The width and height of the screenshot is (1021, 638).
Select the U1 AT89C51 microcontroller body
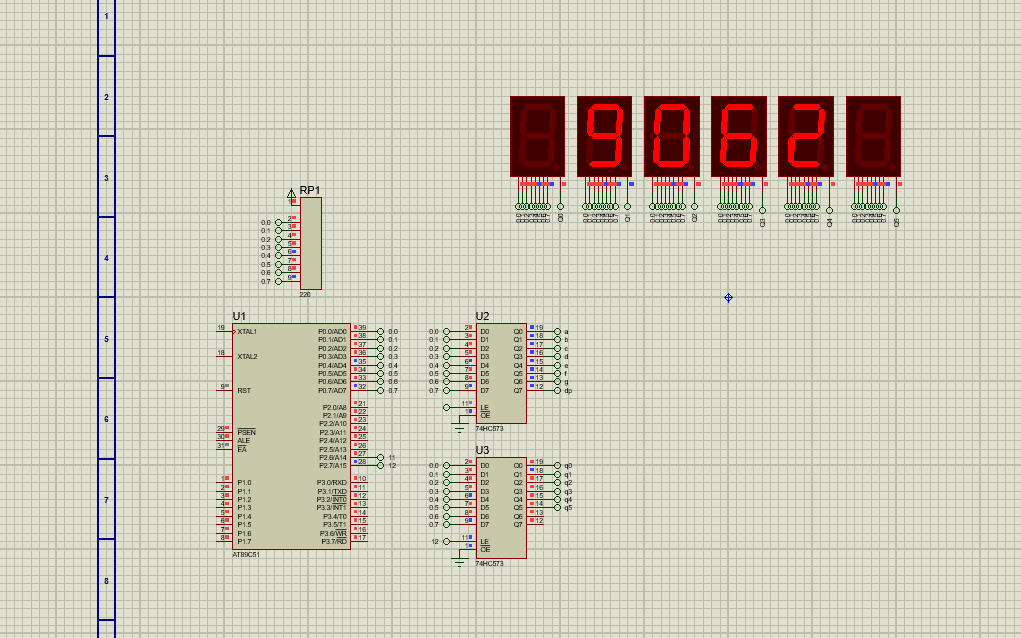point(291,436)
